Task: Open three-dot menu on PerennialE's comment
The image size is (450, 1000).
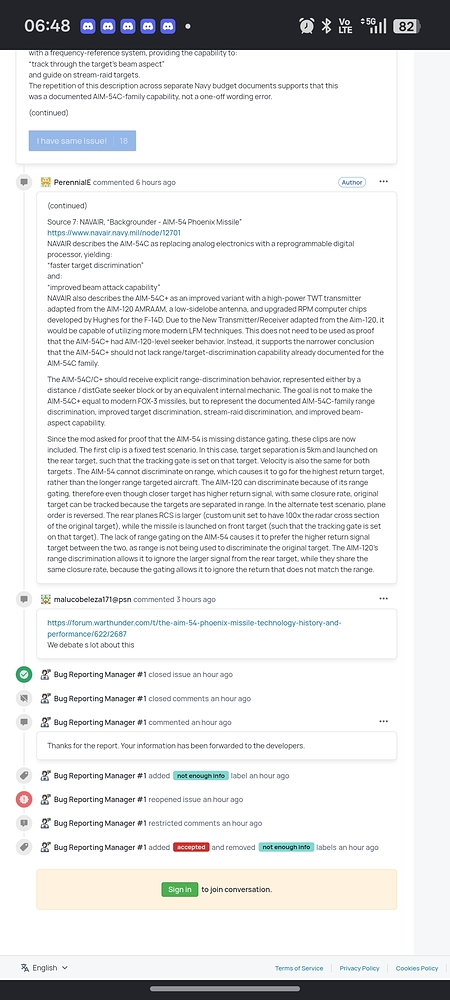Action: coord(383,182)
